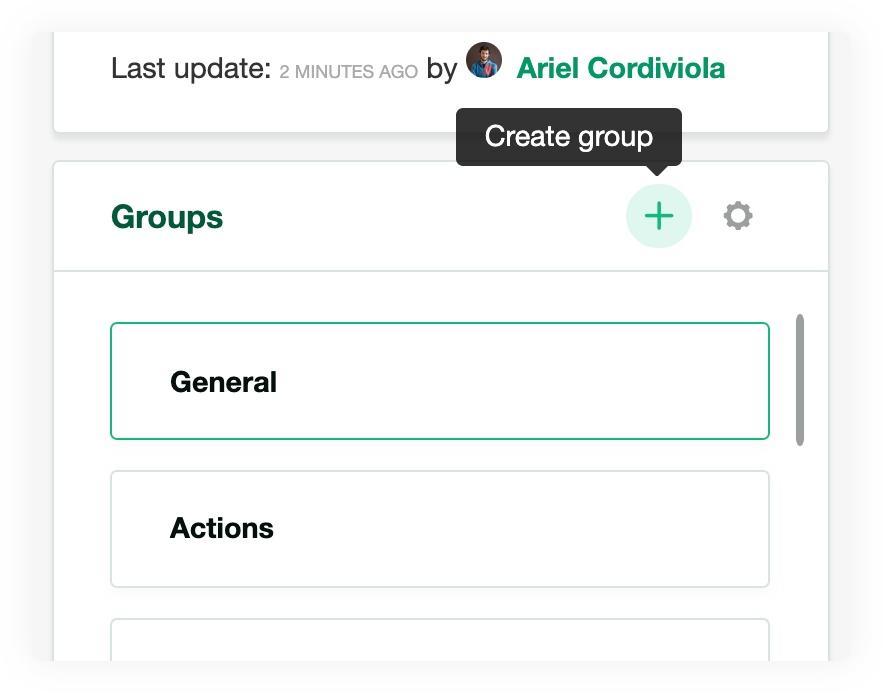Open Groups settings via gear icon
Image resolution: width=883 pixels, height=693 pixels.
pyautogui.click(x=738, y=216)
